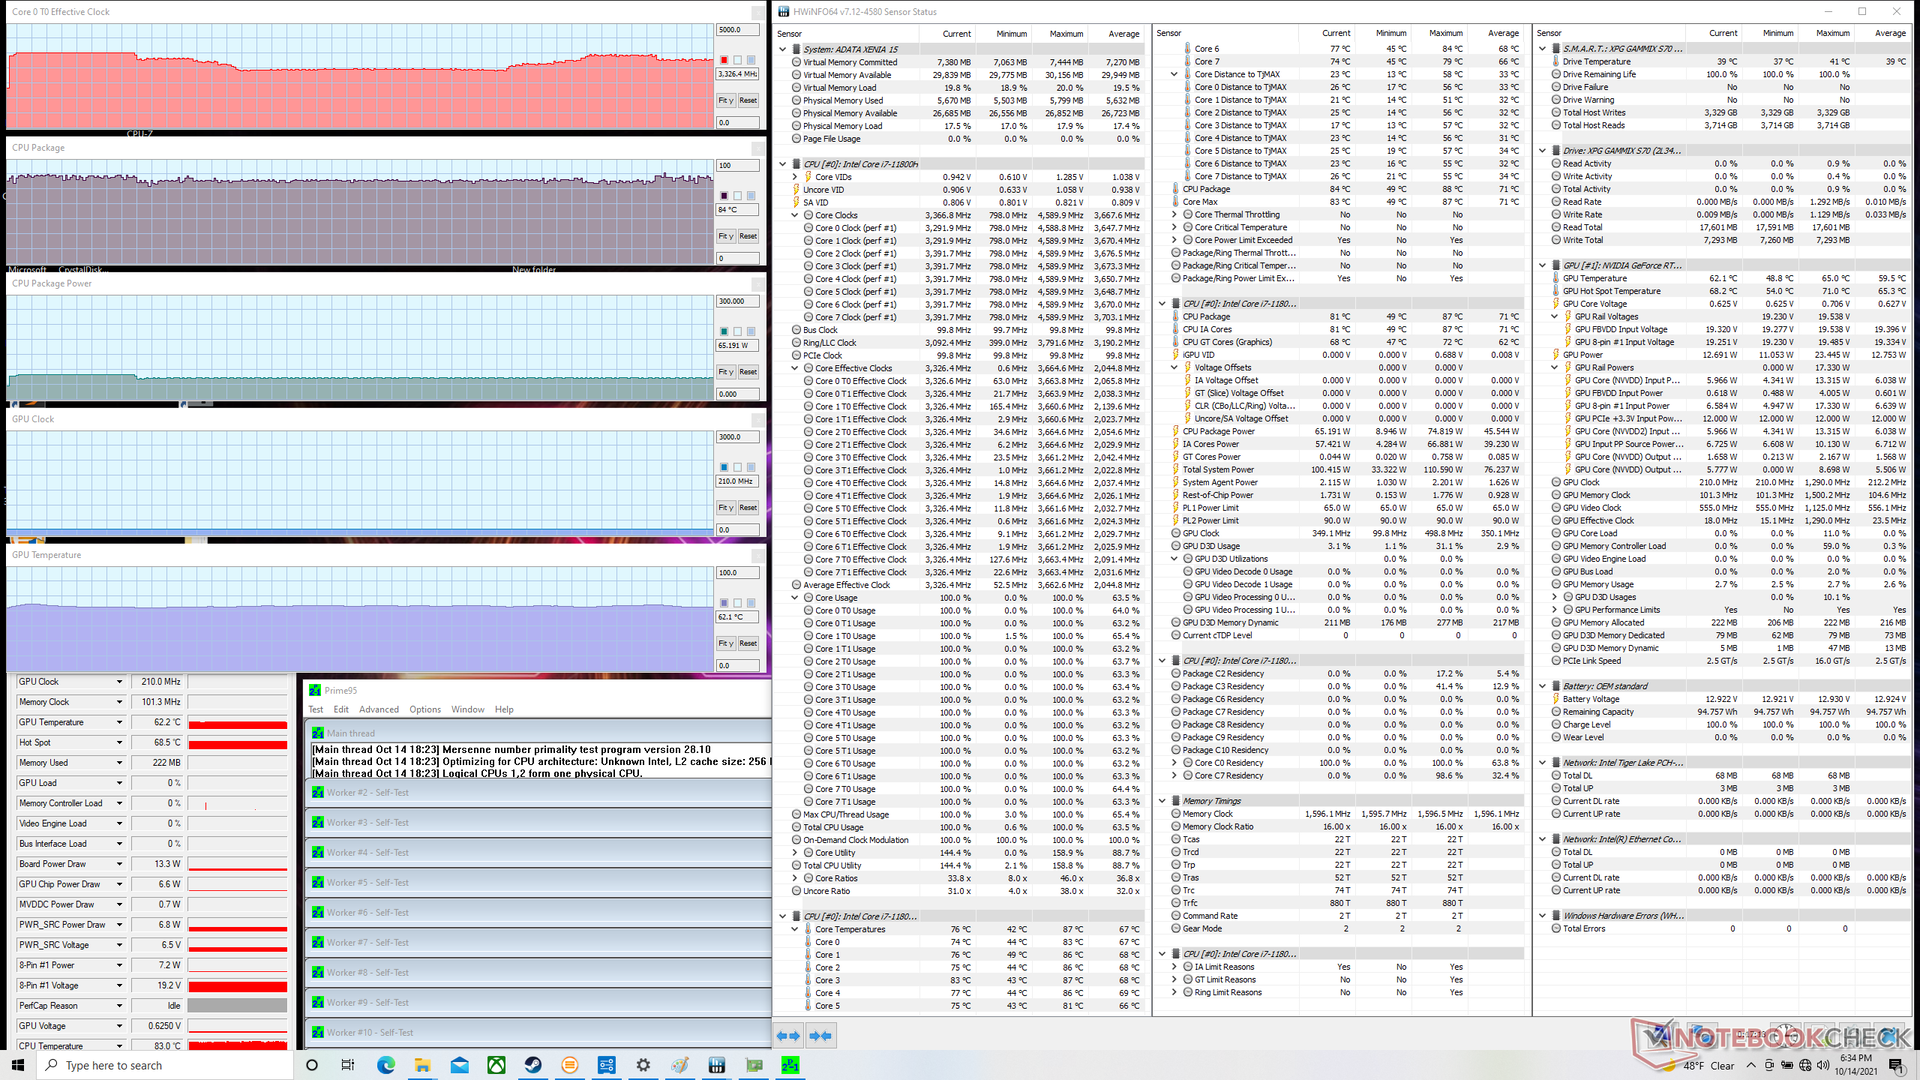Viewport: 1920px width, 1080px height.
Task: Open the HWiNFO taskbar icon
Action: pos(717,1065)
